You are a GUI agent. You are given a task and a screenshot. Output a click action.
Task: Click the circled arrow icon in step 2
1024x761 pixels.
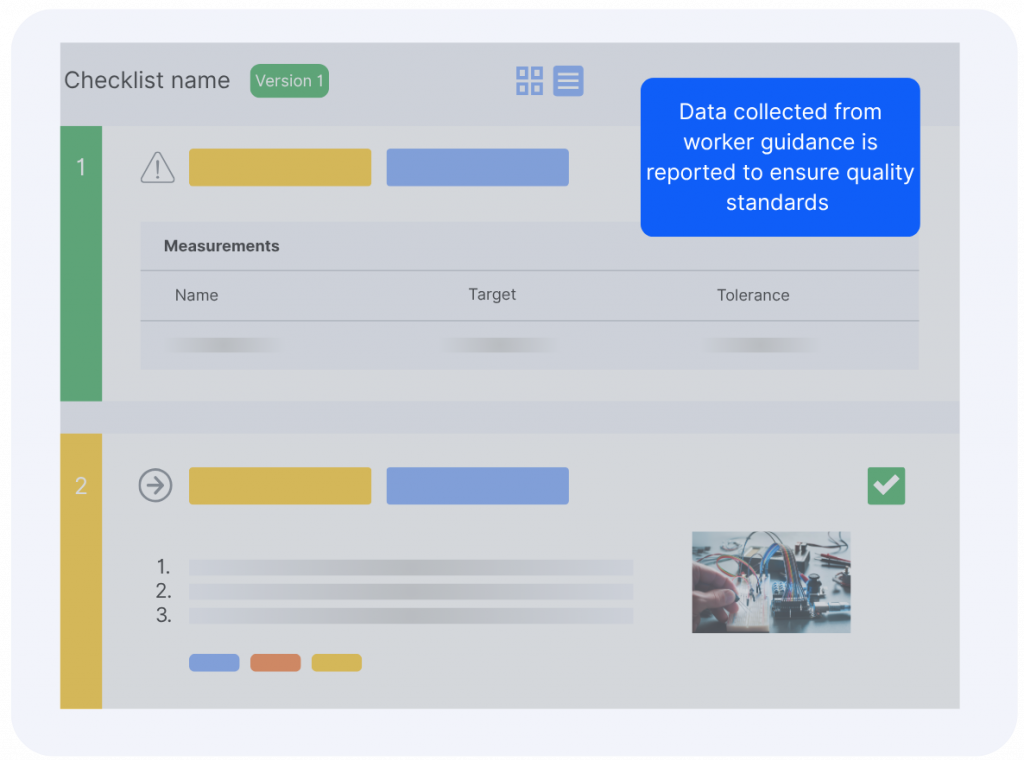pos(155,486)
